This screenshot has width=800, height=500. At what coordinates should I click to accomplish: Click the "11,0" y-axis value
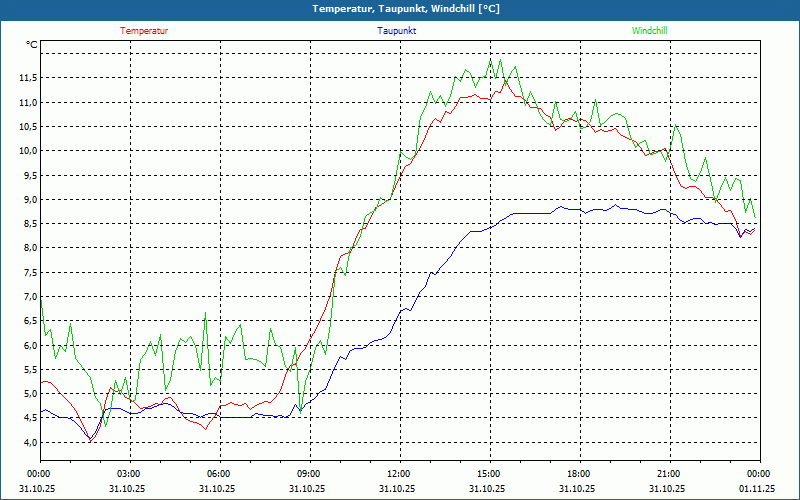(28, 102)
